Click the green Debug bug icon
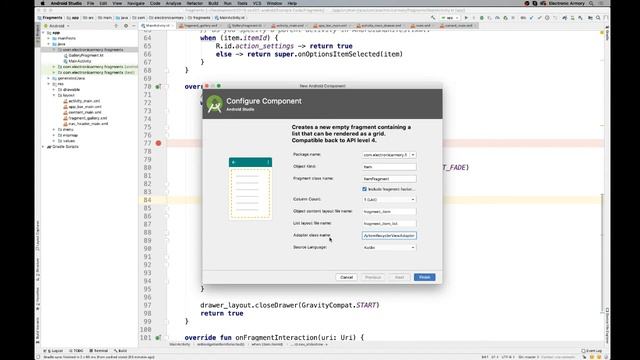 click(x=482, y=18)
